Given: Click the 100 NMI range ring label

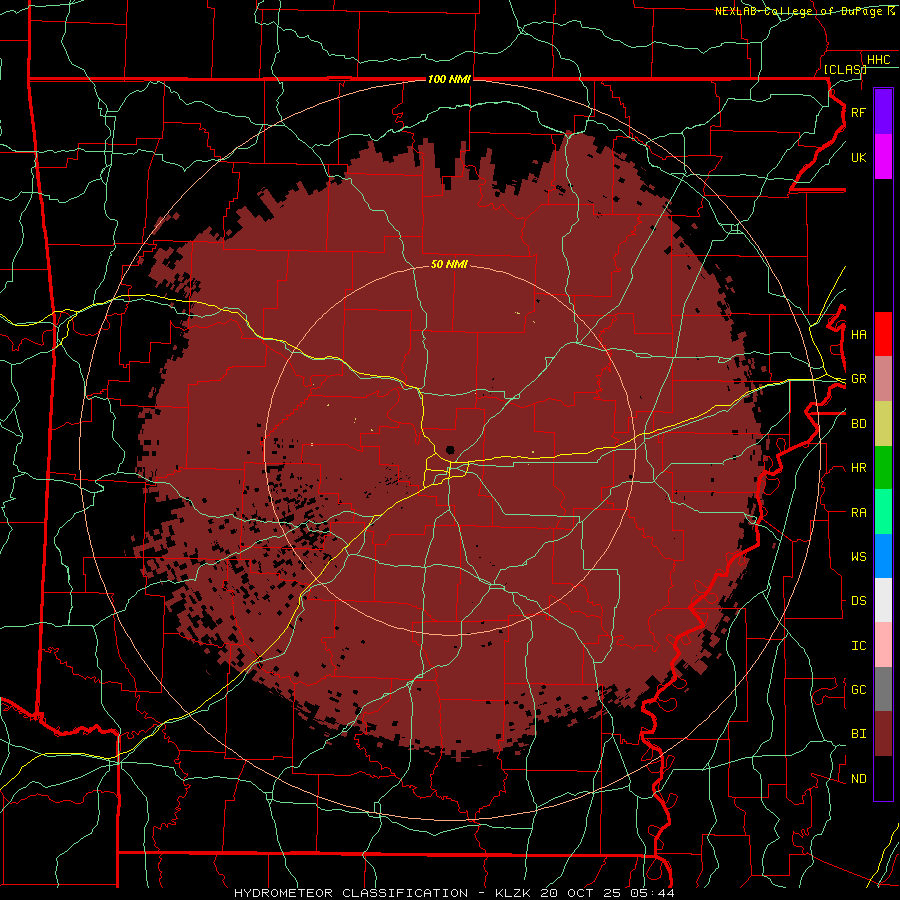Looking at the screenshot, I should 449,79.
